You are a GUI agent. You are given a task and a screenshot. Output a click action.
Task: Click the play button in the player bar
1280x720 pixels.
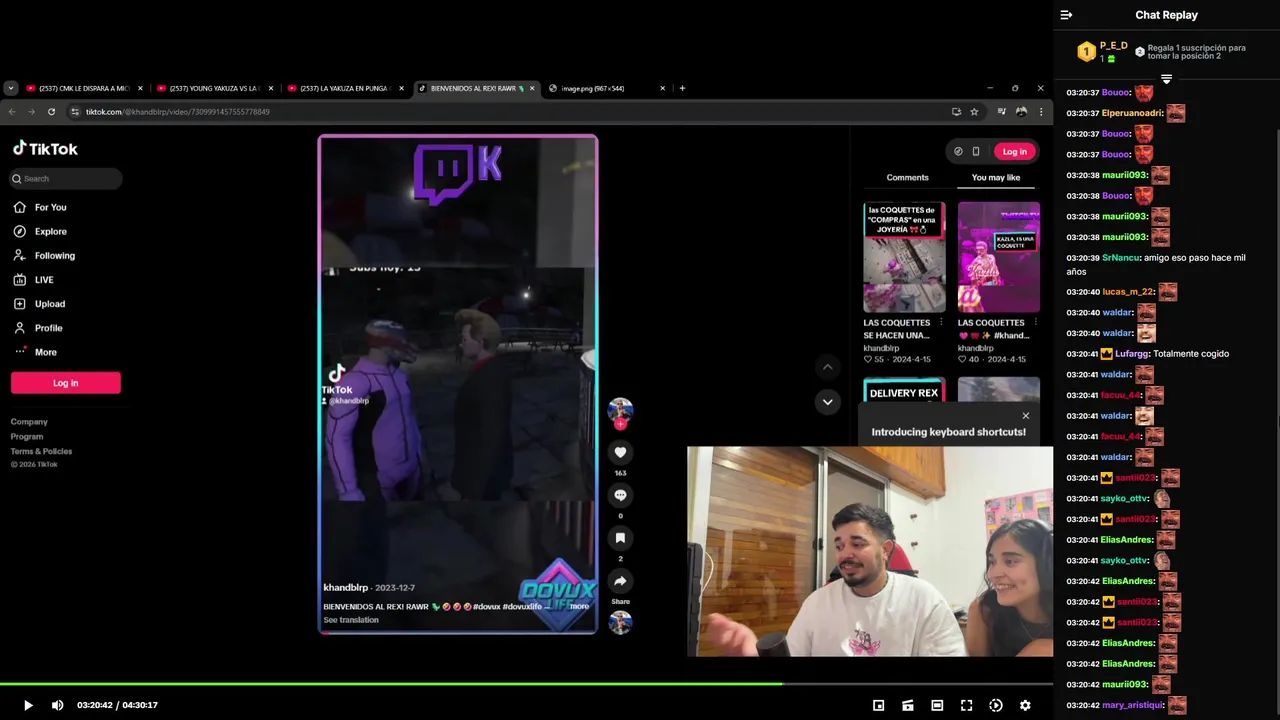[28, 705]
